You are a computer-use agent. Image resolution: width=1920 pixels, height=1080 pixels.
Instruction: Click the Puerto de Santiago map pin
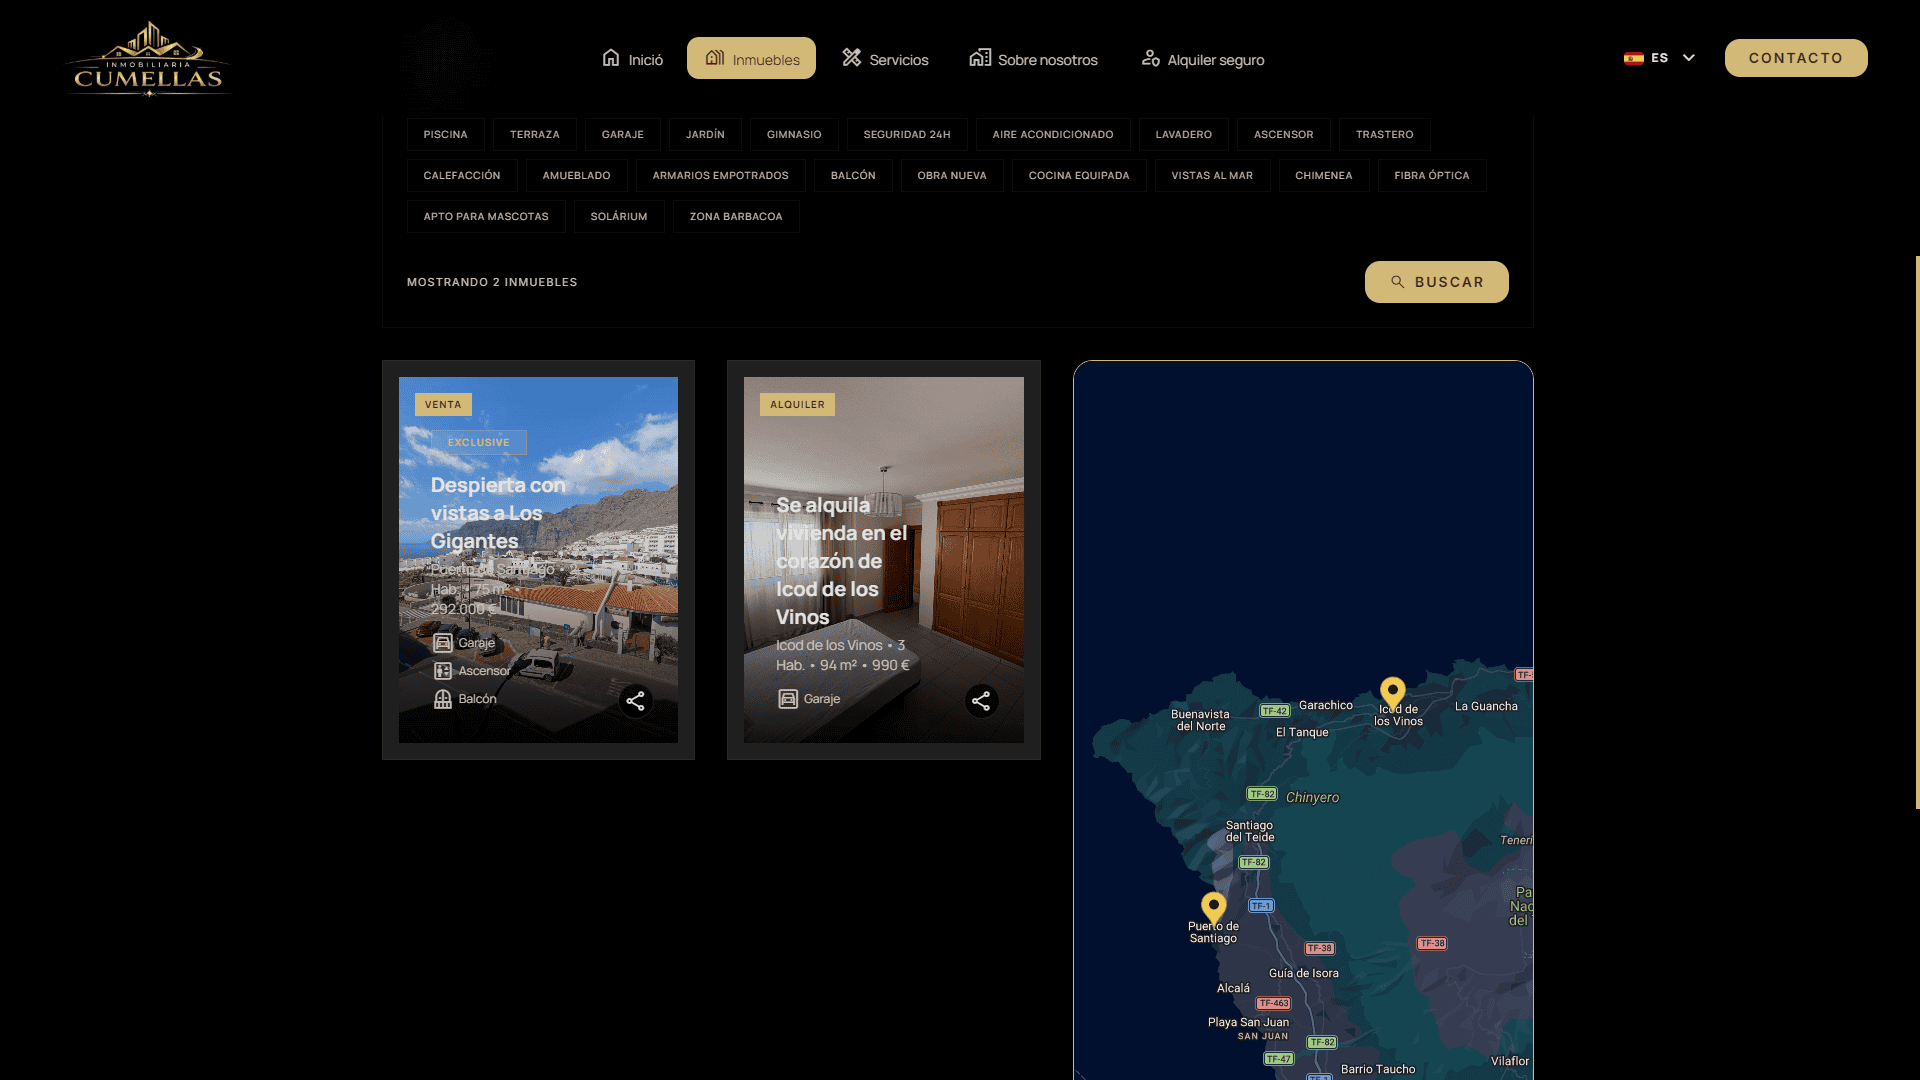click(1214, 909)
